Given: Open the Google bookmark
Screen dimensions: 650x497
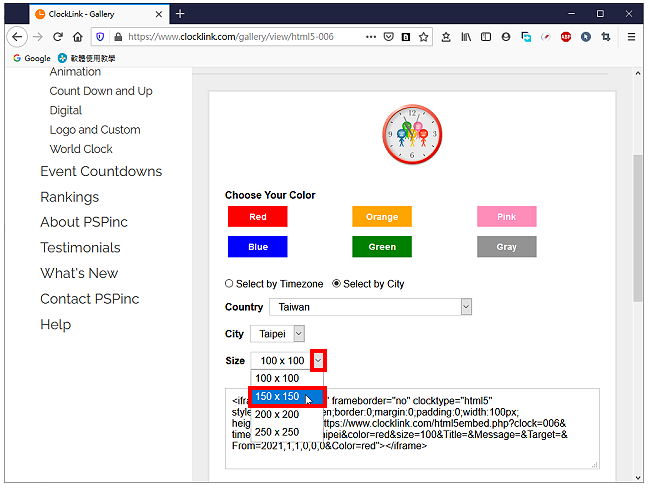Looking at the screenshot, I should pos(32,58).
